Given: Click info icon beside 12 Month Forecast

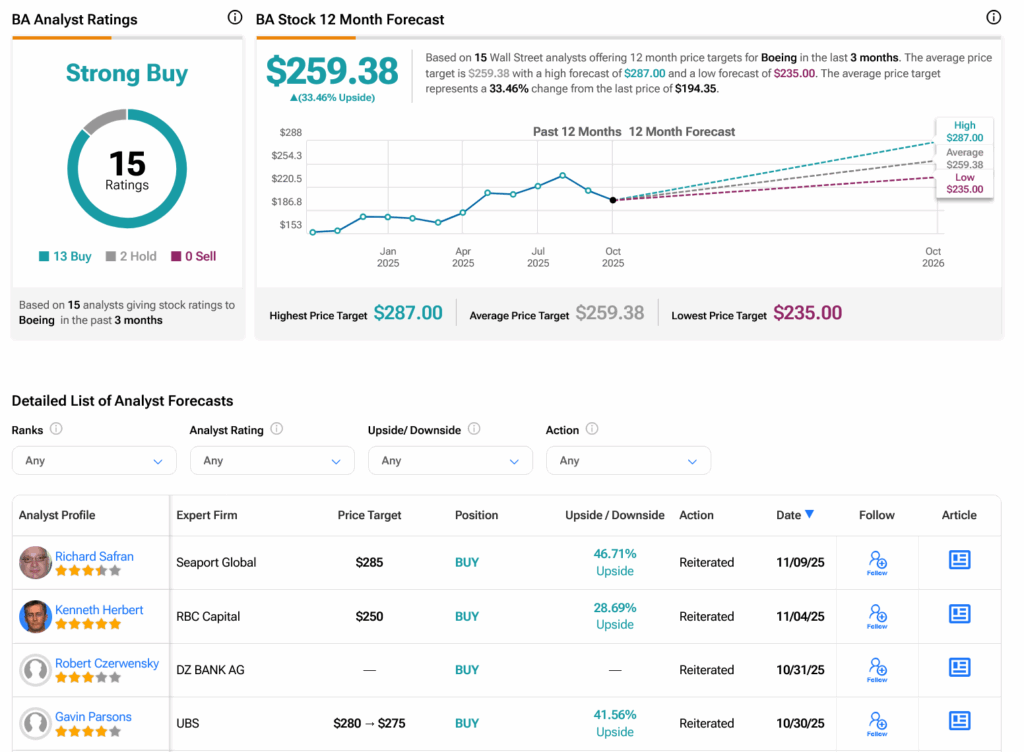Looking at the screenshot, I should point(993,18).
